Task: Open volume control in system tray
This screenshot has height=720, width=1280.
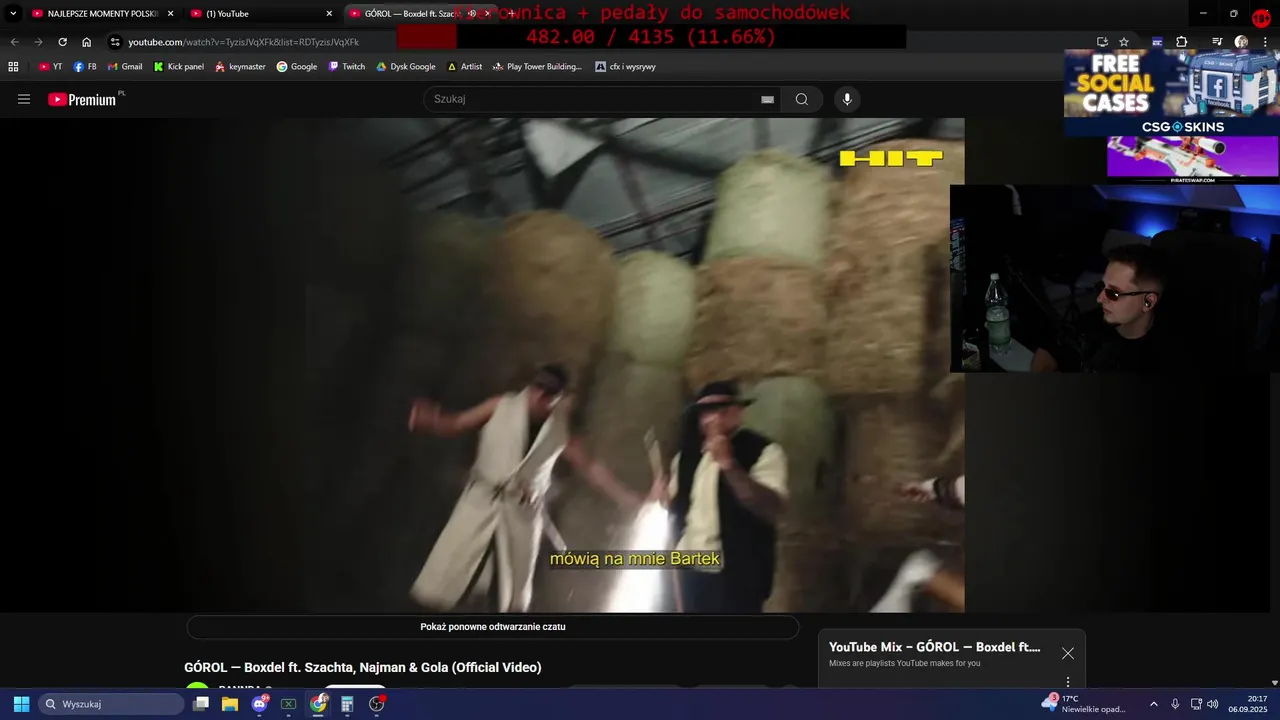Action: 1212,704
